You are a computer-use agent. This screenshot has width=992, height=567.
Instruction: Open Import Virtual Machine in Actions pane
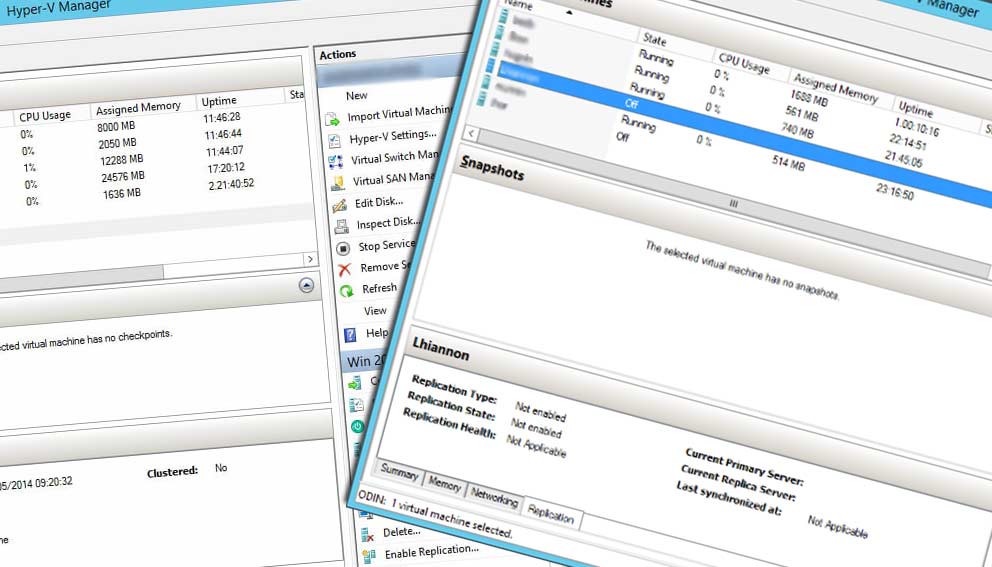[x=400, y=113]
